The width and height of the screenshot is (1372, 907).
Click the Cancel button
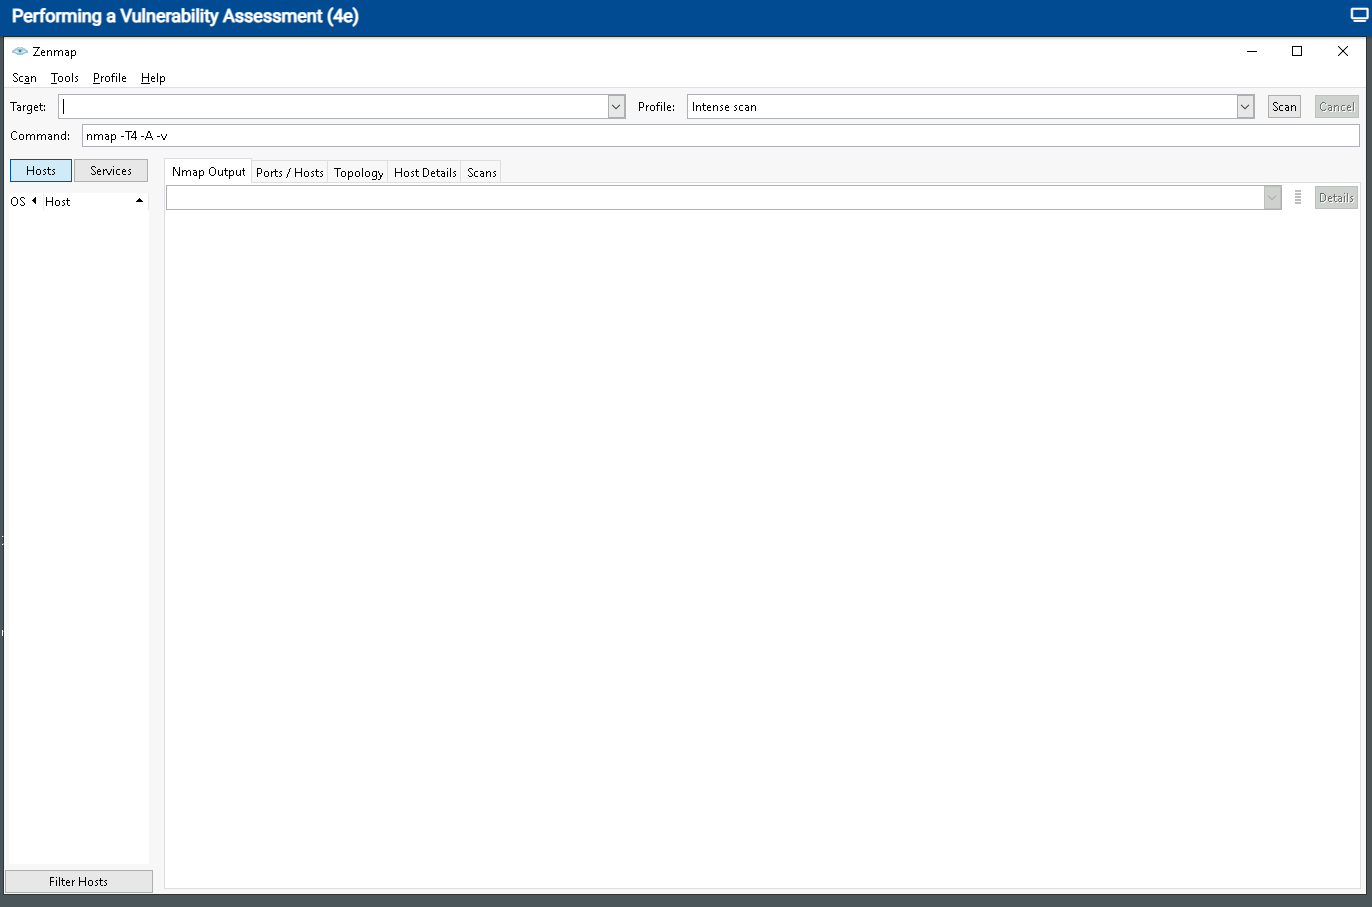[1336, 107]
